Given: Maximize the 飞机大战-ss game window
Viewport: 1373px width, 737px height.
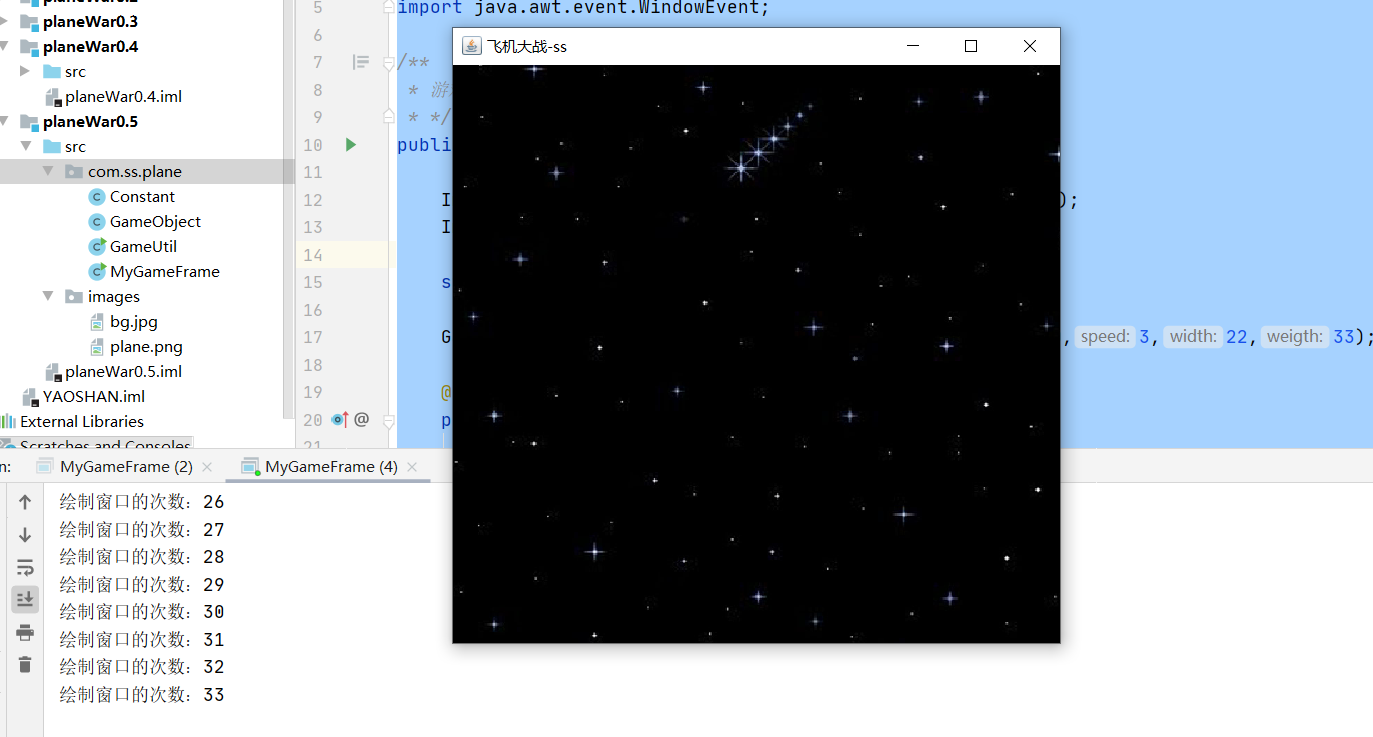Looking at the screenshot, I should (x=970, y=46).
